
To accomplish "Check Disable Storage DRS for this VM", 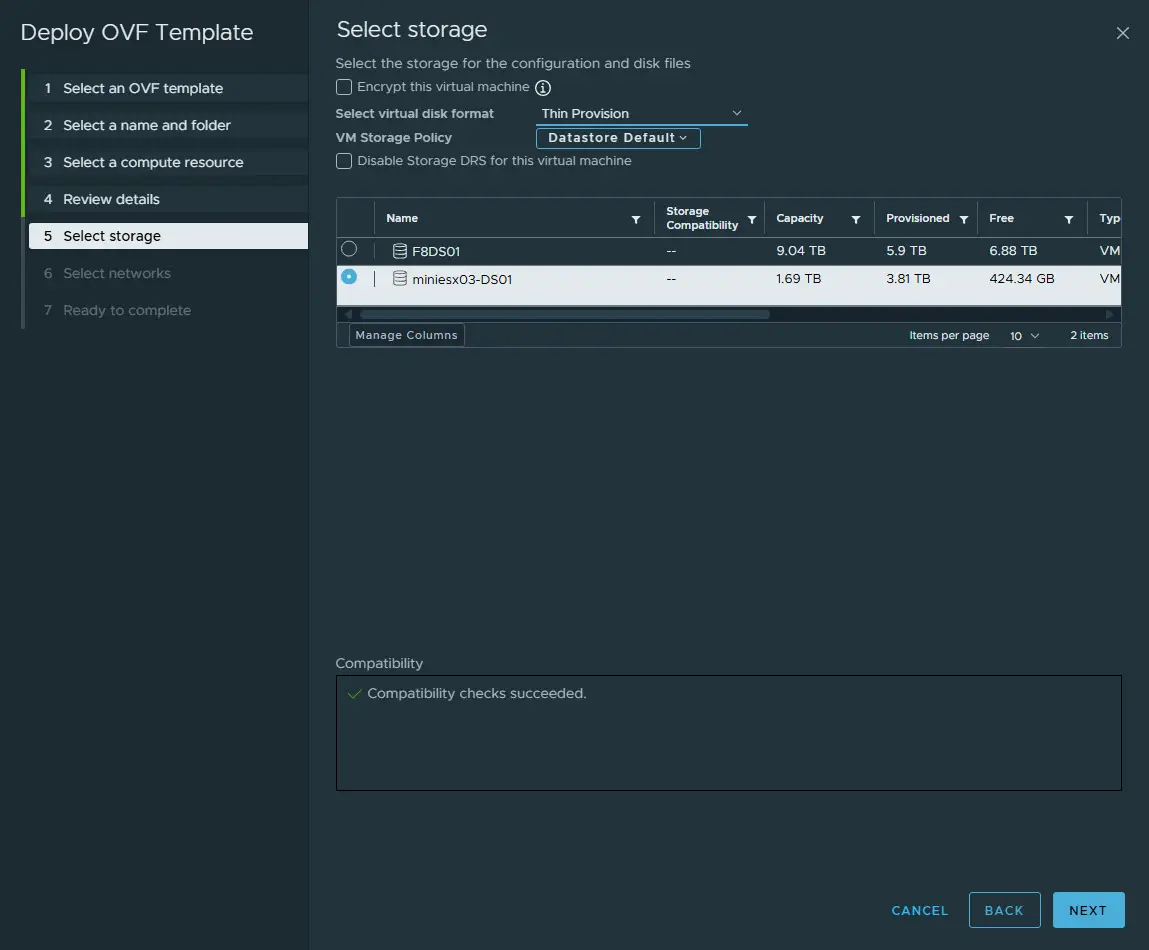I will tap(344, 161).
